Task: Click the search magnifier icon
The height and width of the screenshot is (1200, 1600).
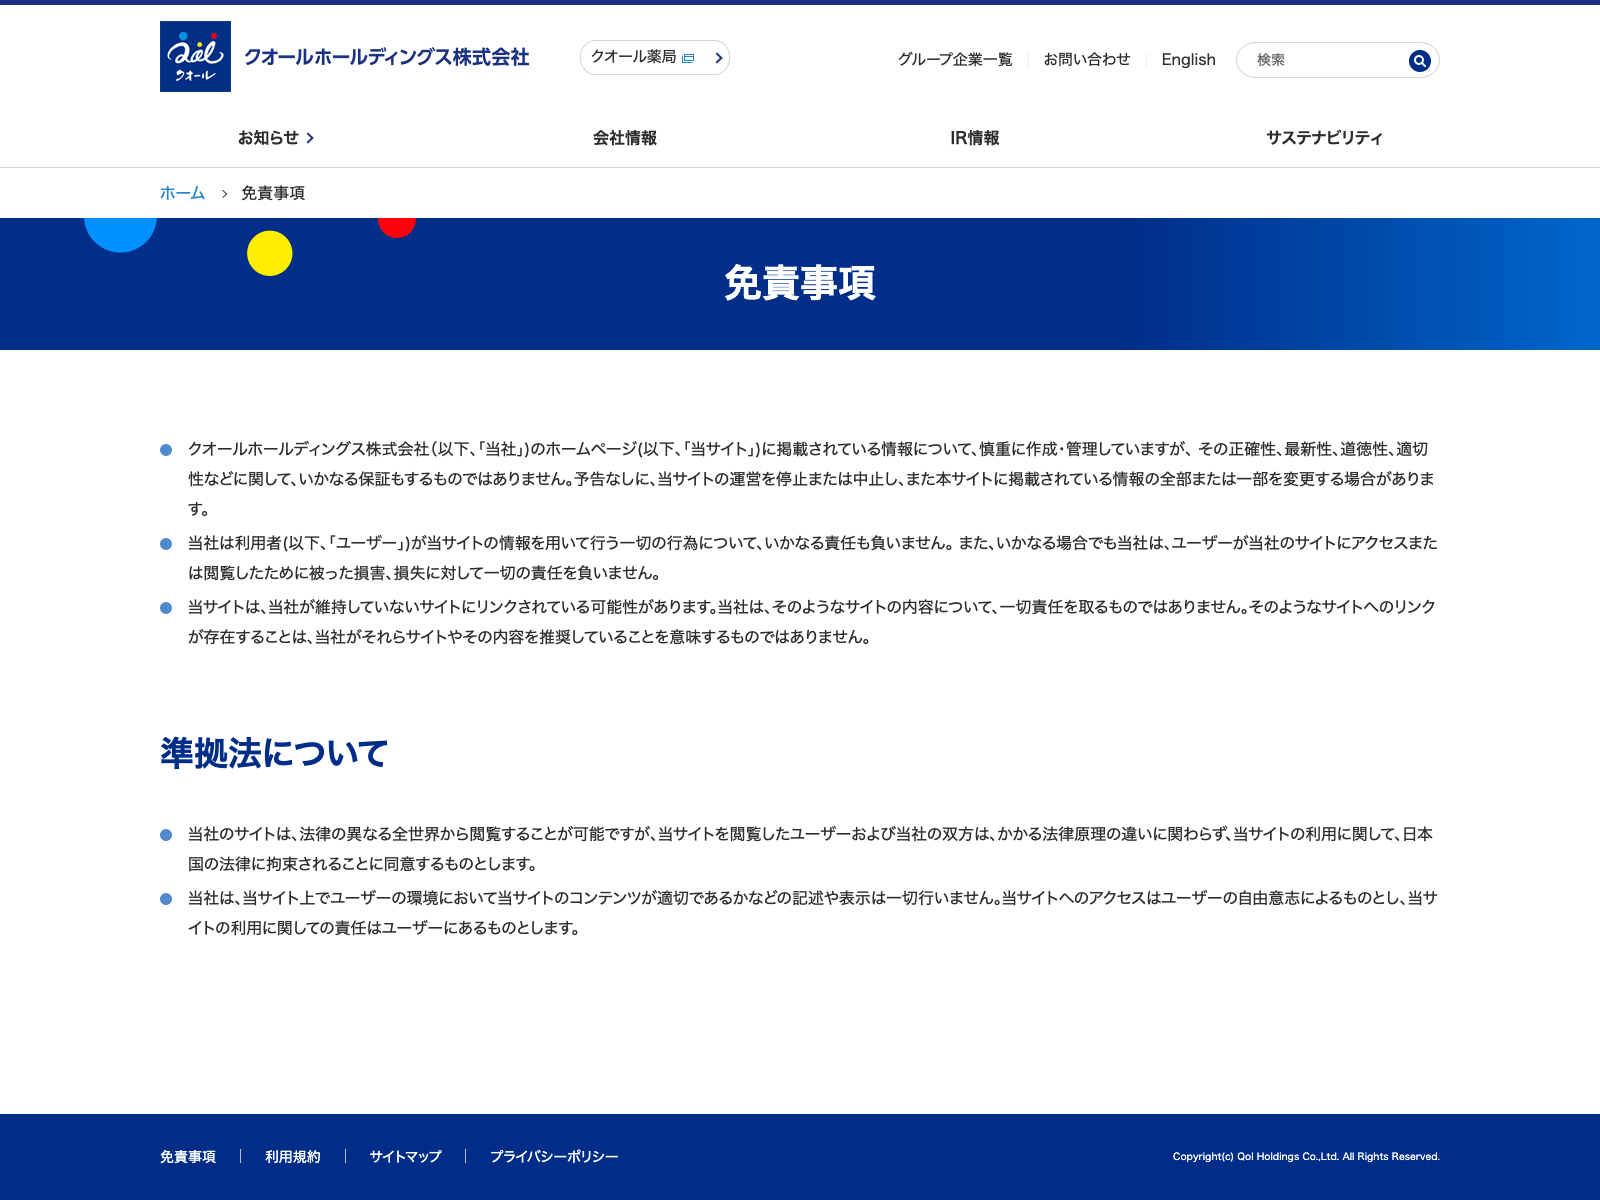Action: (x=1419, y=61)
